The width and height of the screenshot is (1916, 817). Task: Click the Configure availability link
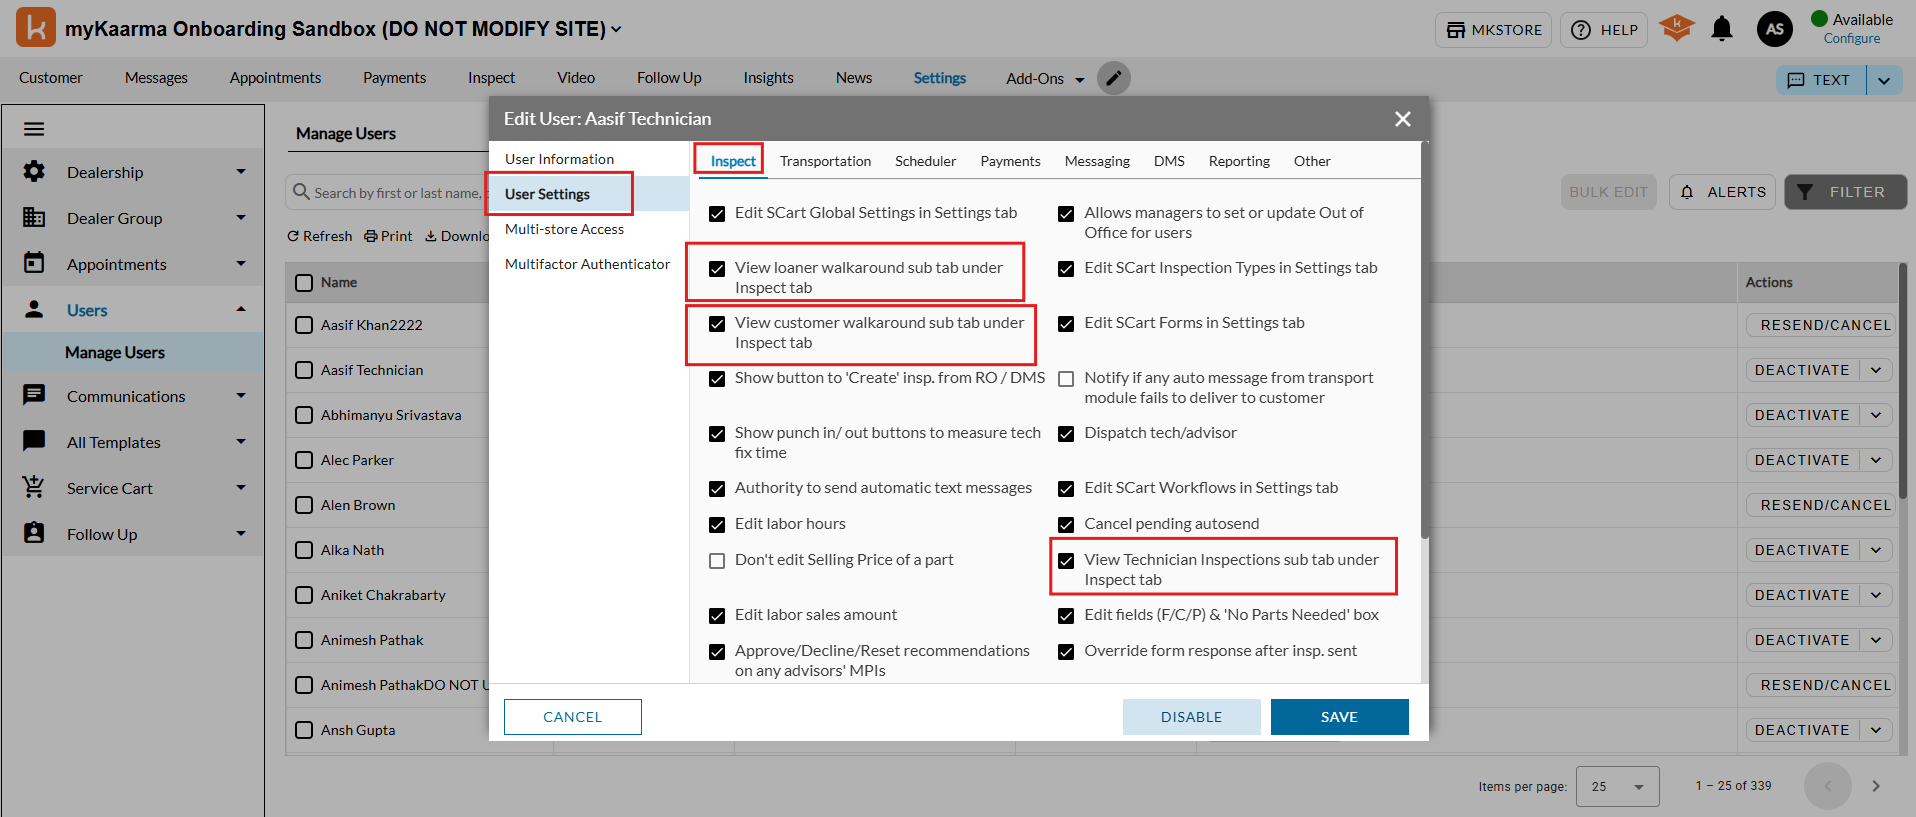(1852, 39)
